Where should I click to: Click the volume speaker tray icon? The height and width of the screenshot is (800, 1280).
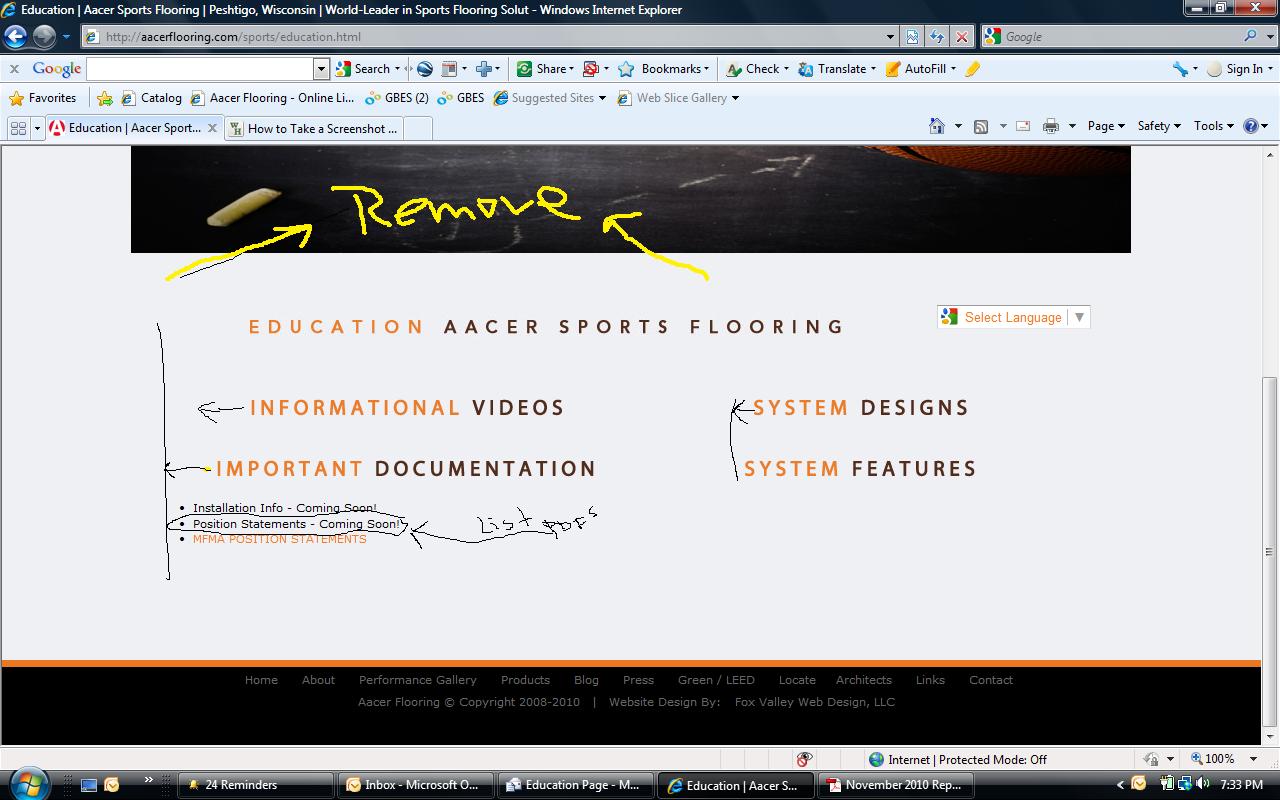coord(1203,784)
